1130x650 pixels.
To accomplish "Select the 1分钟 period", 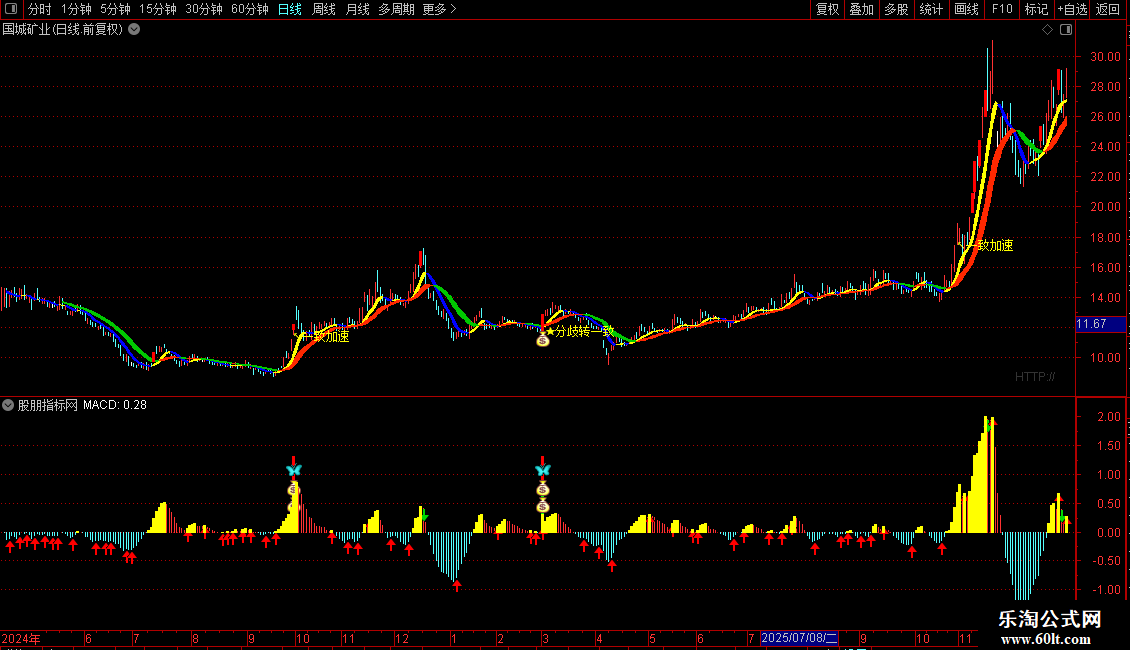I will point(76,9).
